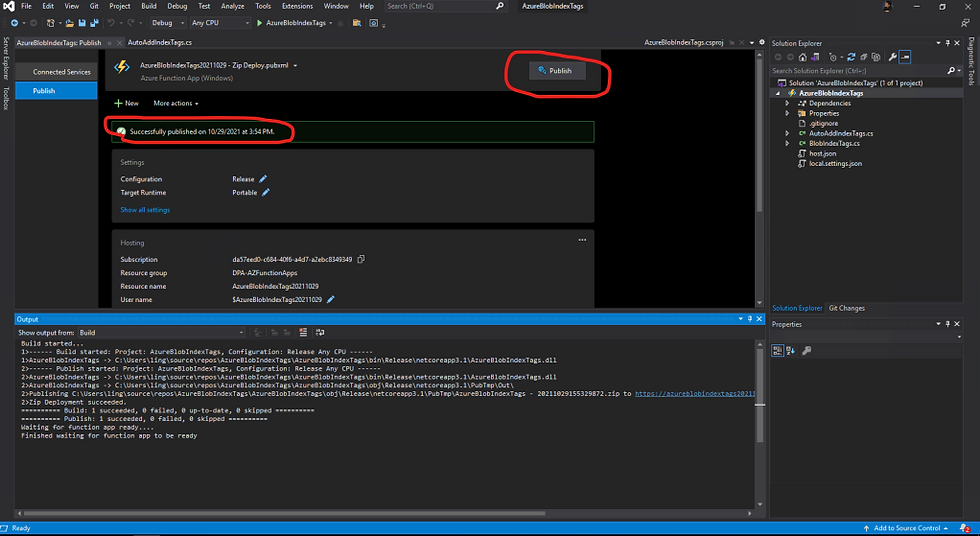Open startup project AzureBlobIndexTags dropdown arrow
Image resolution: width=980 pixels, height=536 pixels.
click(x=331, y=23)
